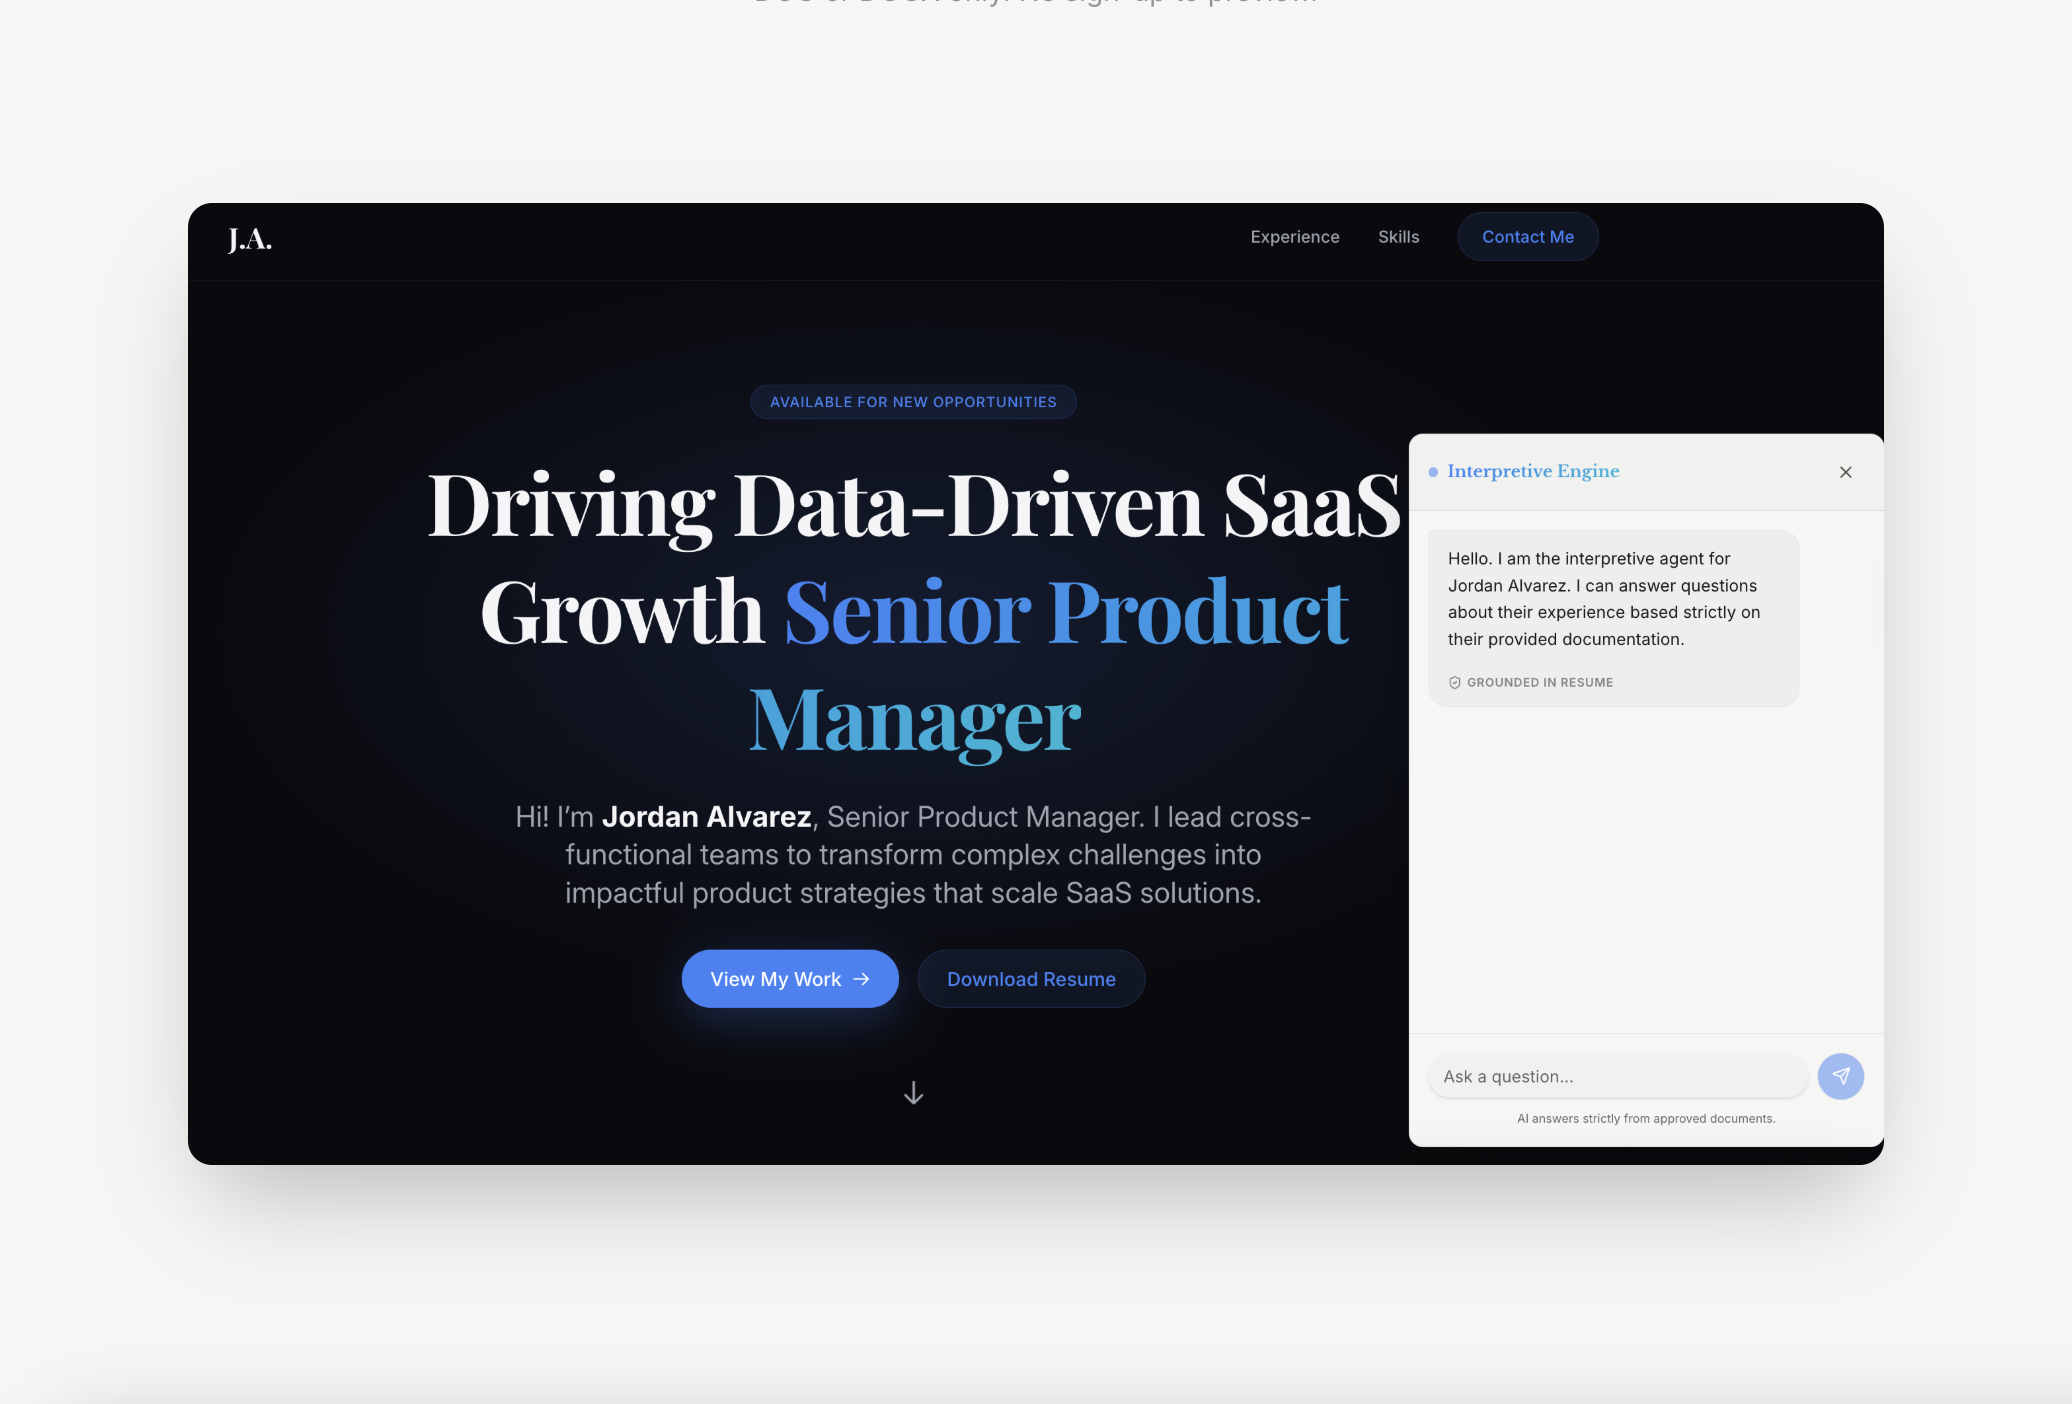Click the AVAILABLE FOR NEW OPPORTUNITIES badge
This screenshot has height=1404, width=2072.
913,401
